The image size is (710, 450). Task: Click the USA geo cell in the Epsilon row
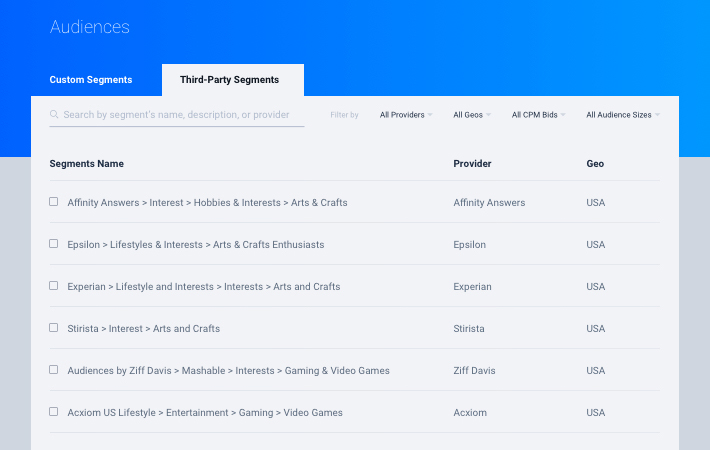[595, 244]
